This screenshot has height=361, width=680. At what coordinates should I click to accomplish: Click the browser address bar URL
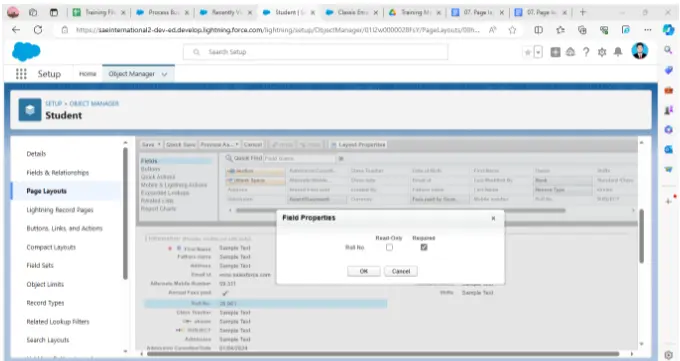click(278, 30)
